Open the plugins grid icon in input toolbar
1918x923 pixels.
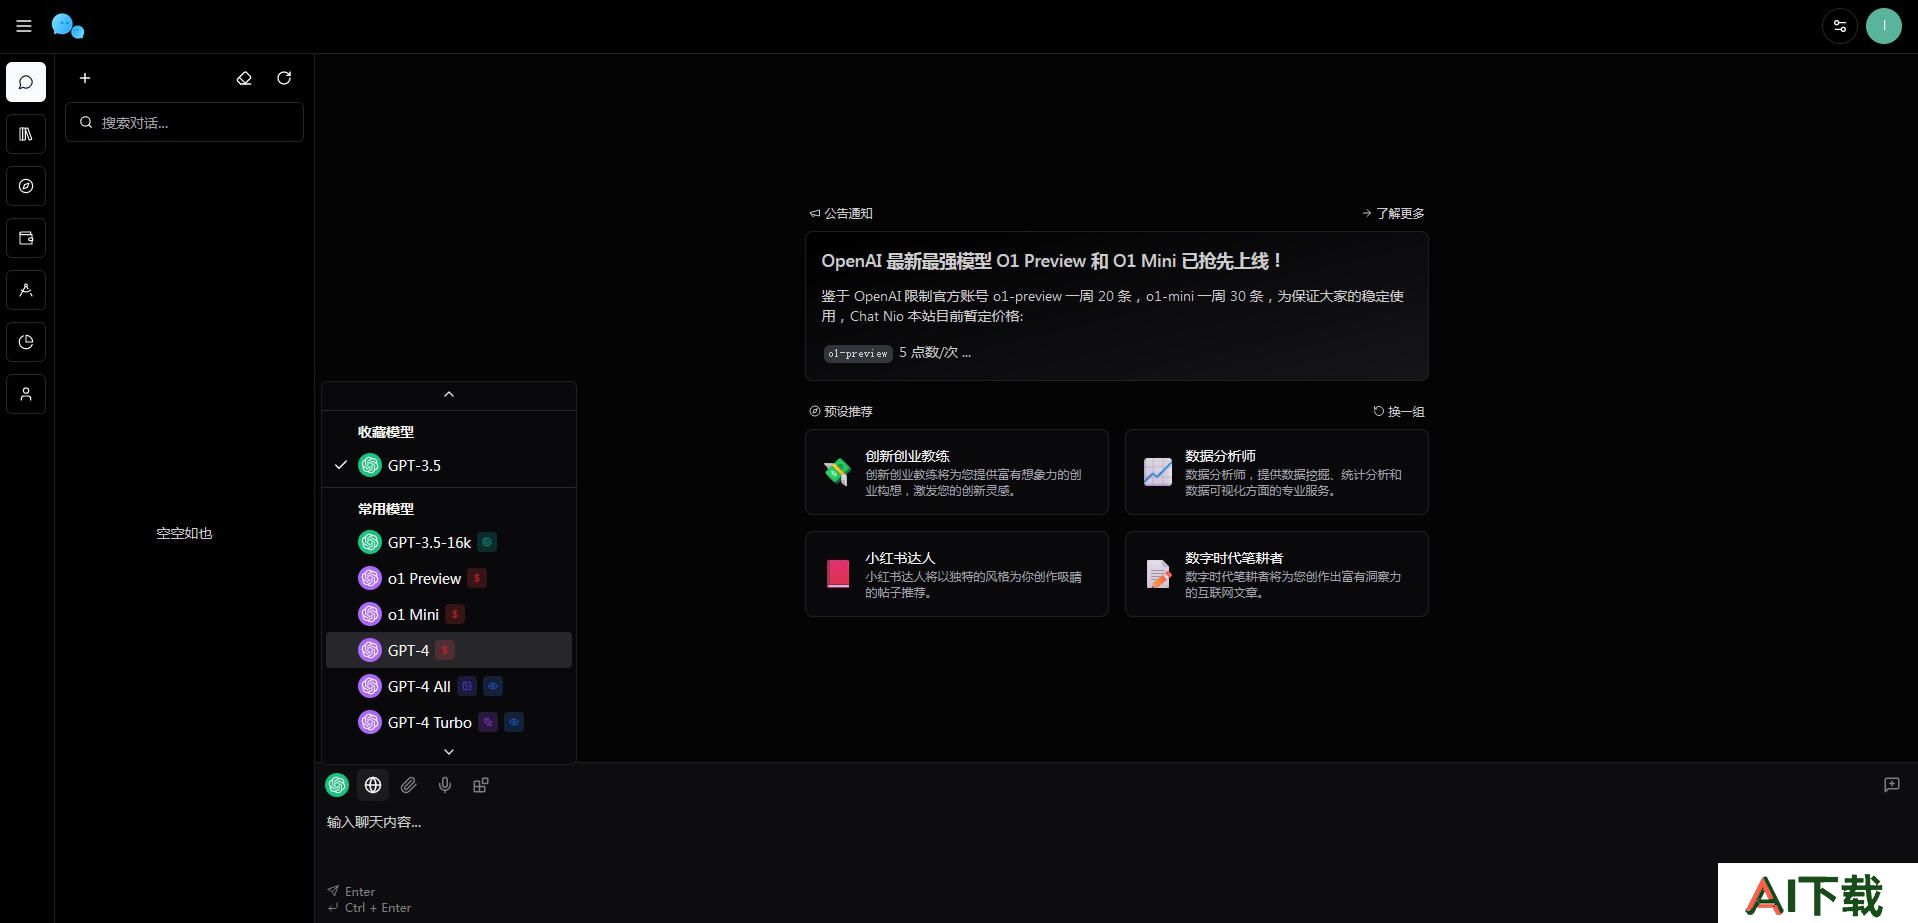pos(481,785)
